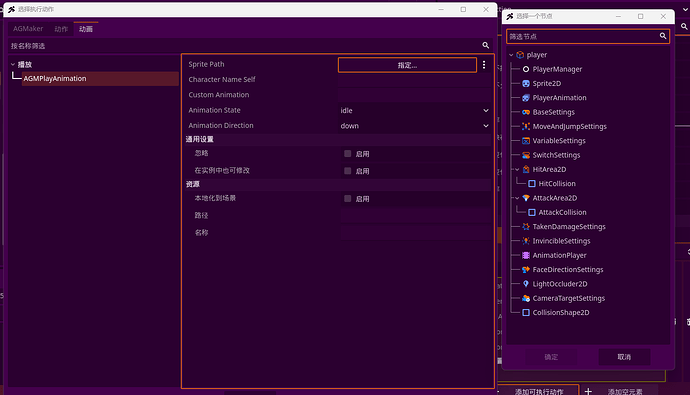Viewport: 690px width, 395px height.
Task: Click the SwitchSettings node icon
Action: (526, 155)
